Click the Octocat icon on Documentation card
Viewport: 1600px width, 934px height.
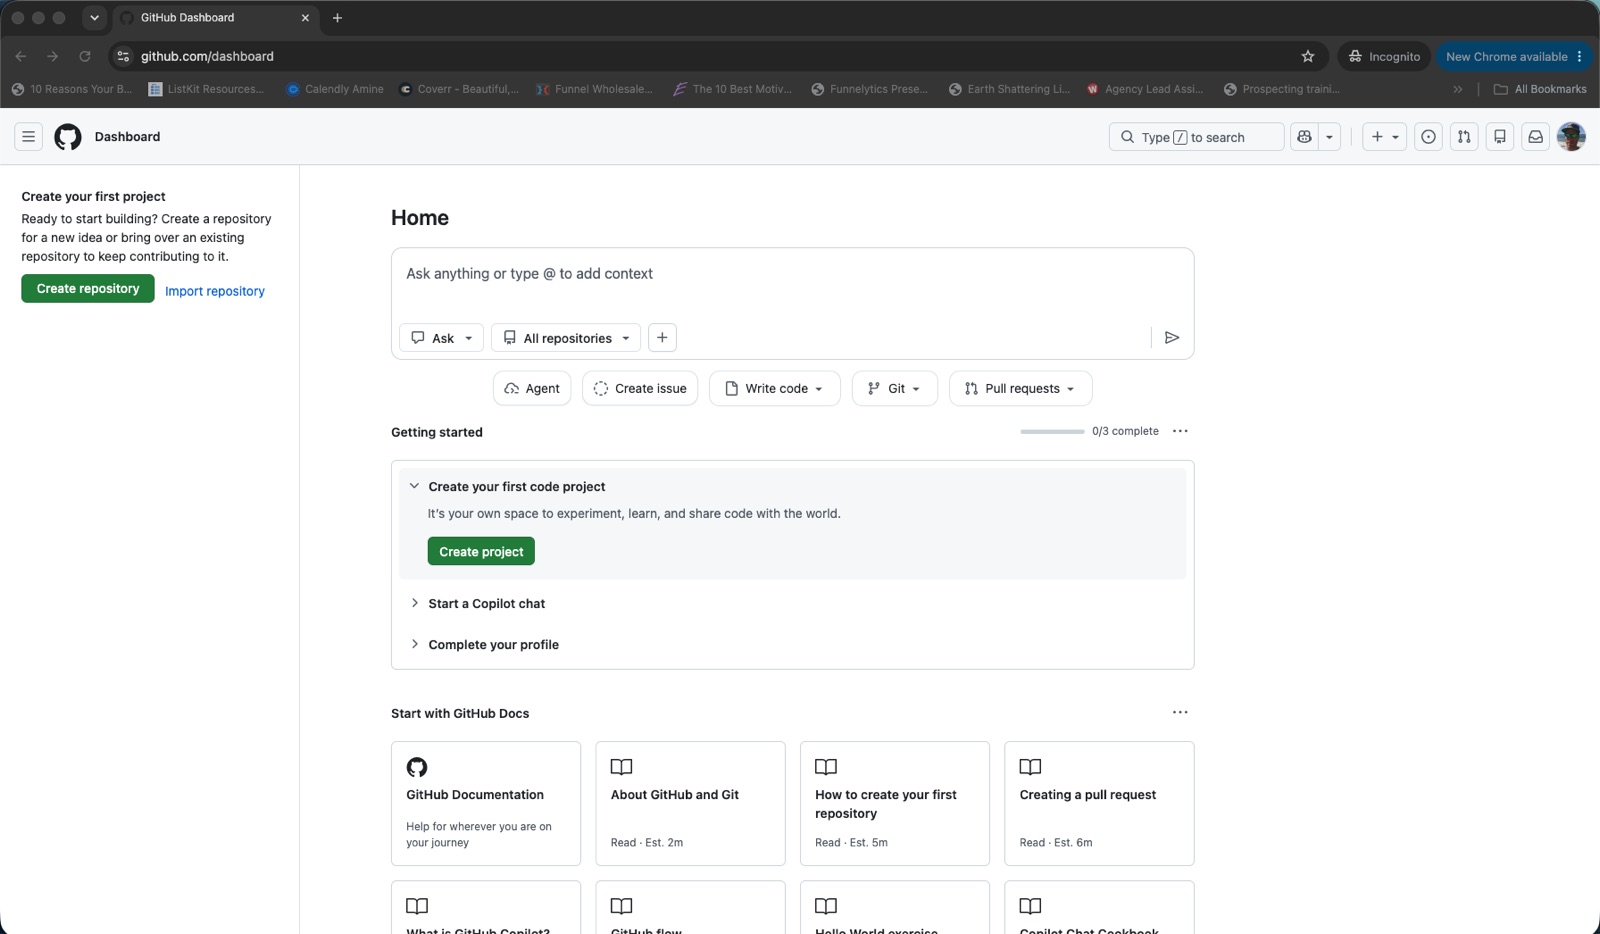tap(417, 767)
